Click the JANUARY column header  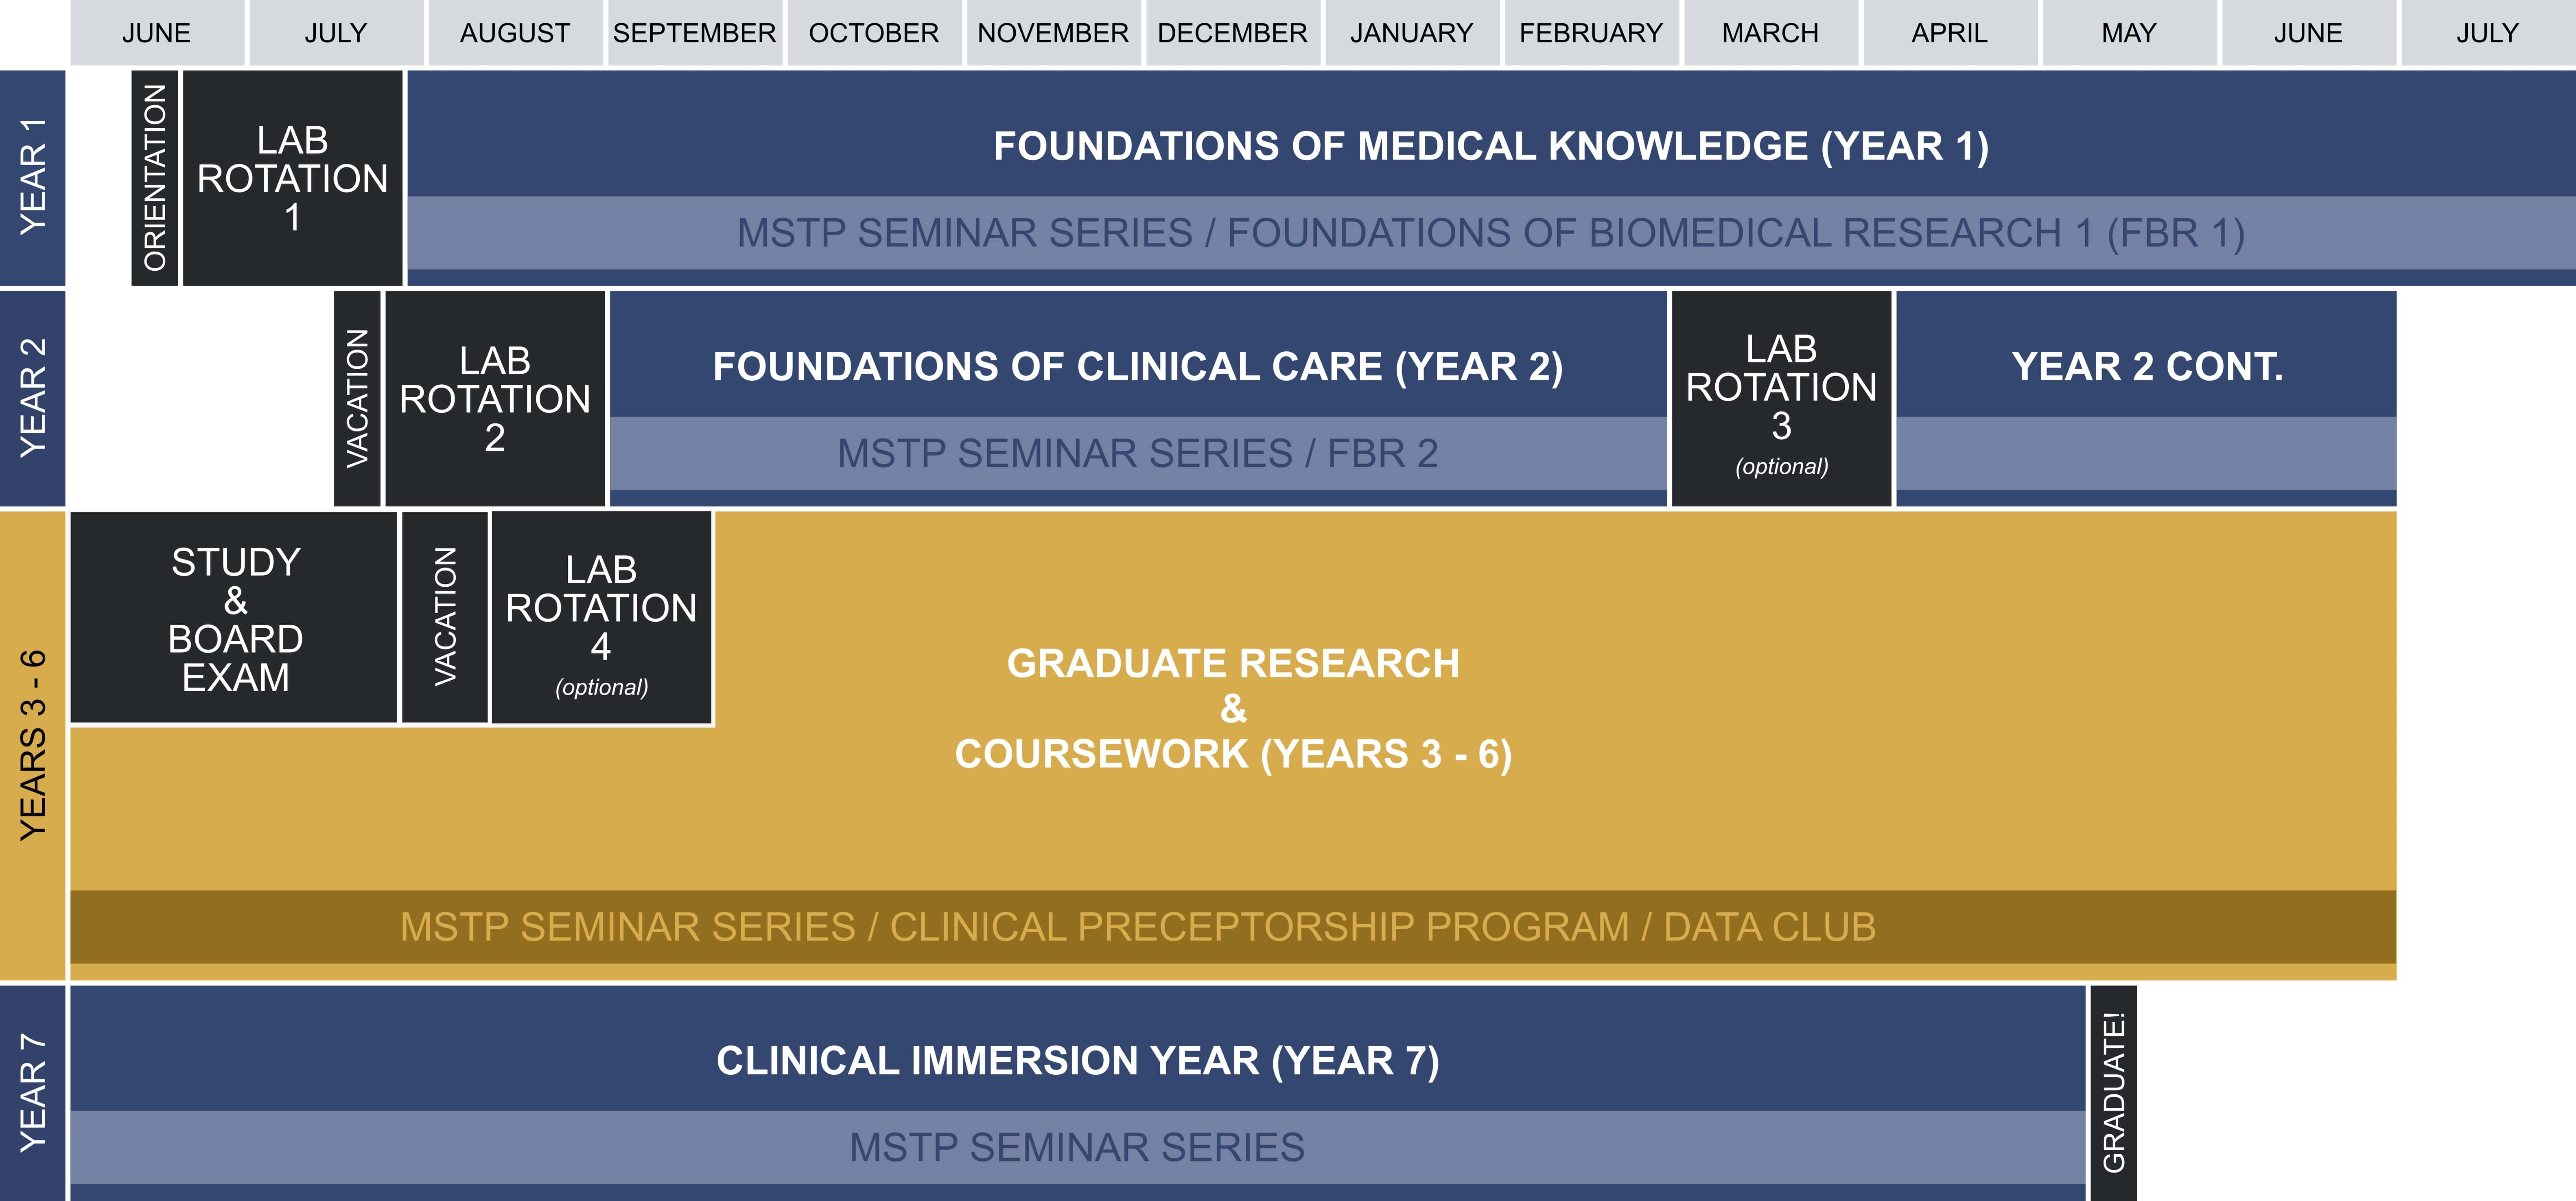tap(1411, 33)
